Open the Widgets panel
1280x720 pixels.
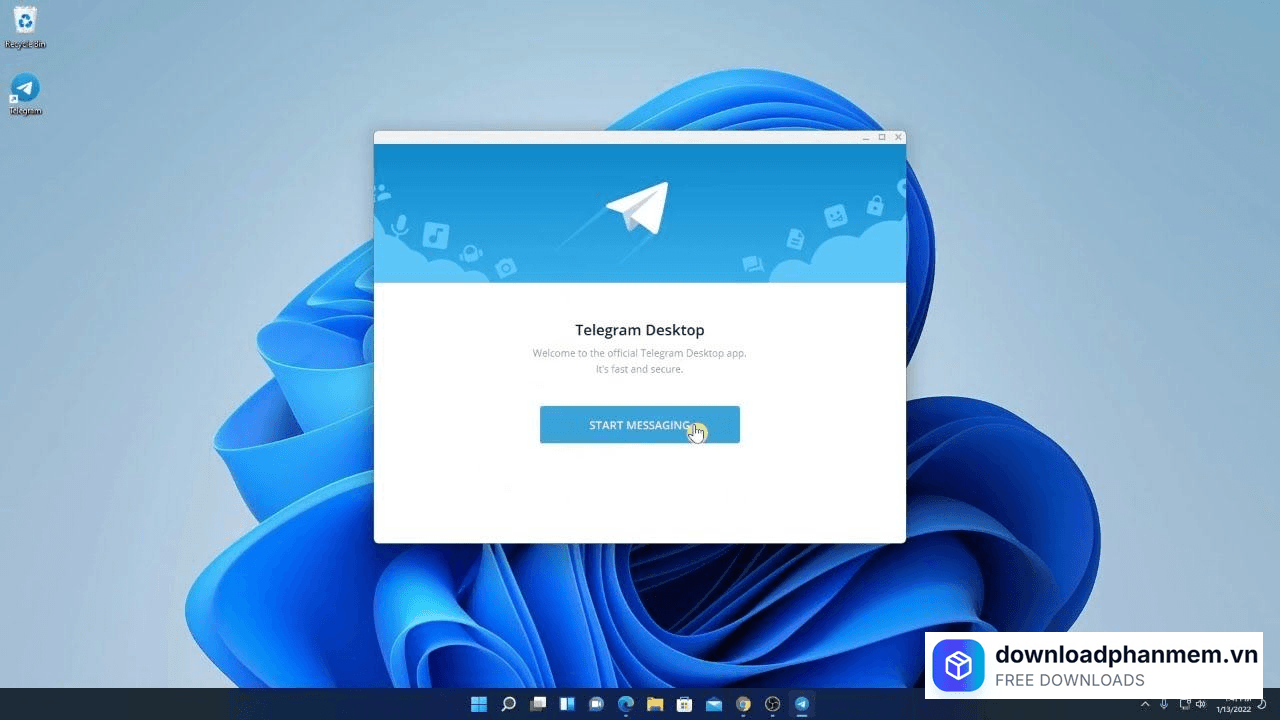pyautogui.click(x=567, y=703)
